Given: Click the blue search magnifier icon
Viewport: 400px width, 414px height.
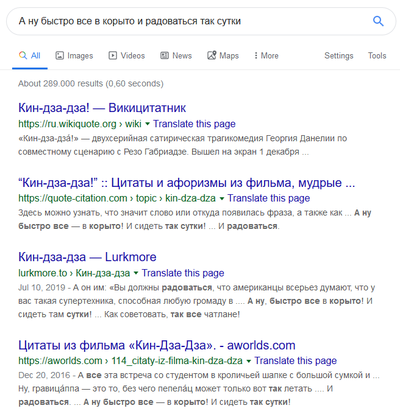Looking at the screenshot, I should click(x=378, y=21).
